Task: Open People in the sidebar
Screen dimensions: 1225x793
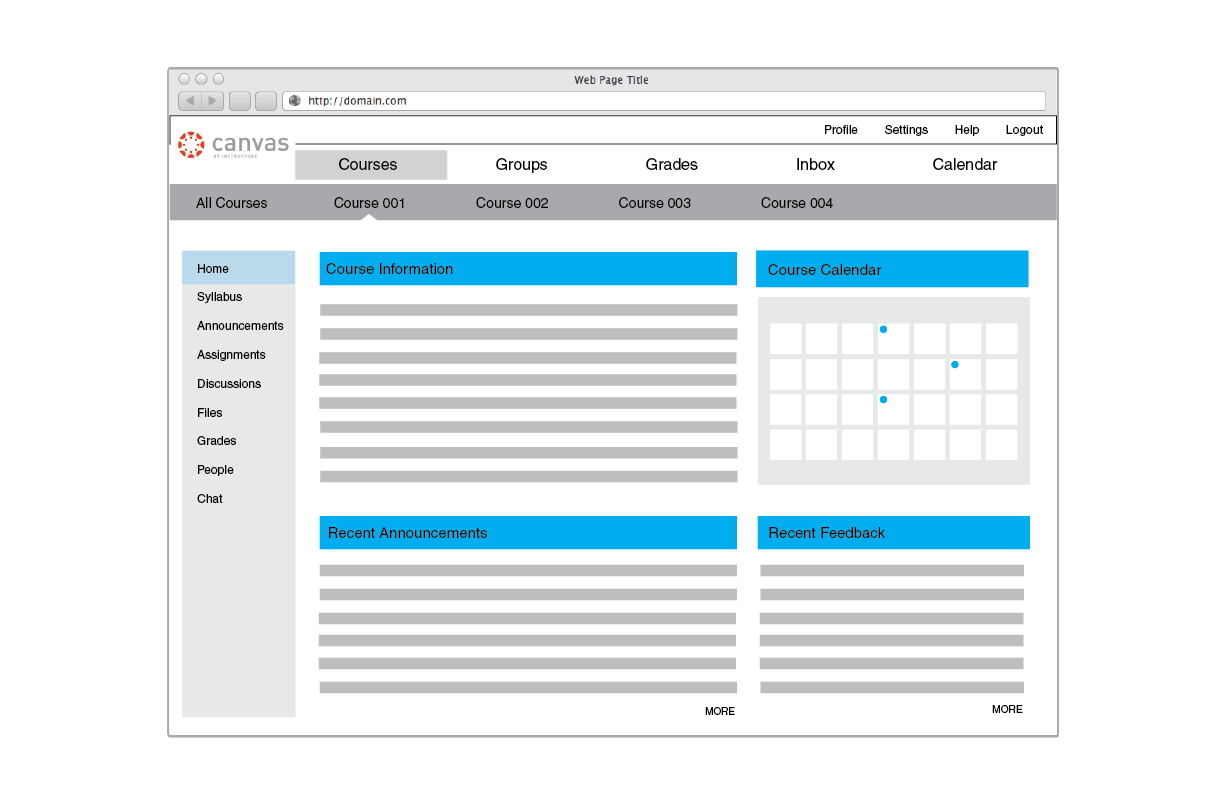Action: click(x=215, y=470)
